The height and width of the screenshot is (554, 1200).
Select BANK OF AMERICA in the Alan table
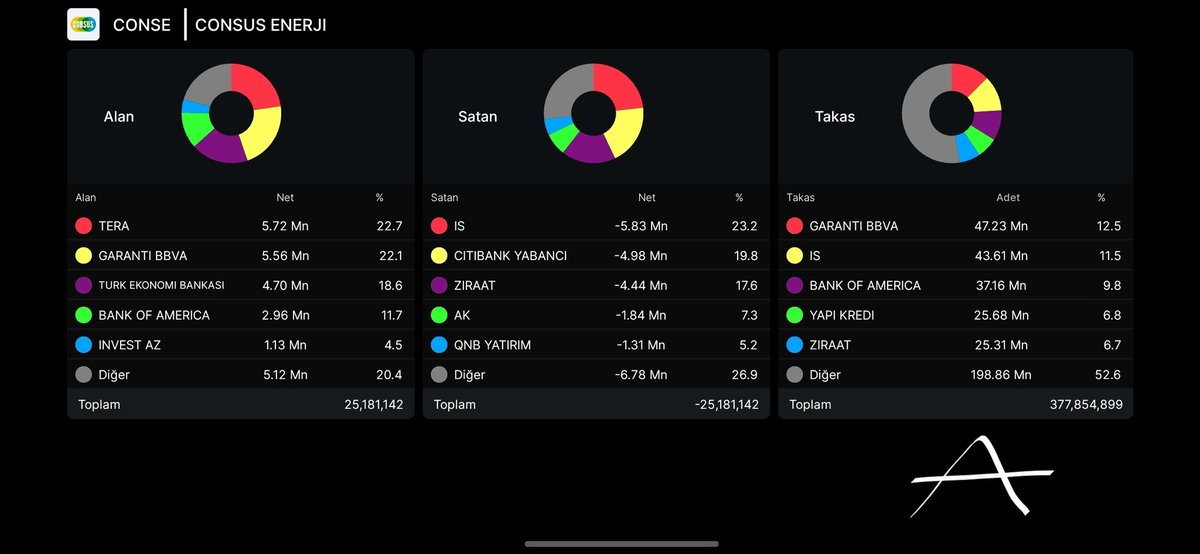[154, 315]
